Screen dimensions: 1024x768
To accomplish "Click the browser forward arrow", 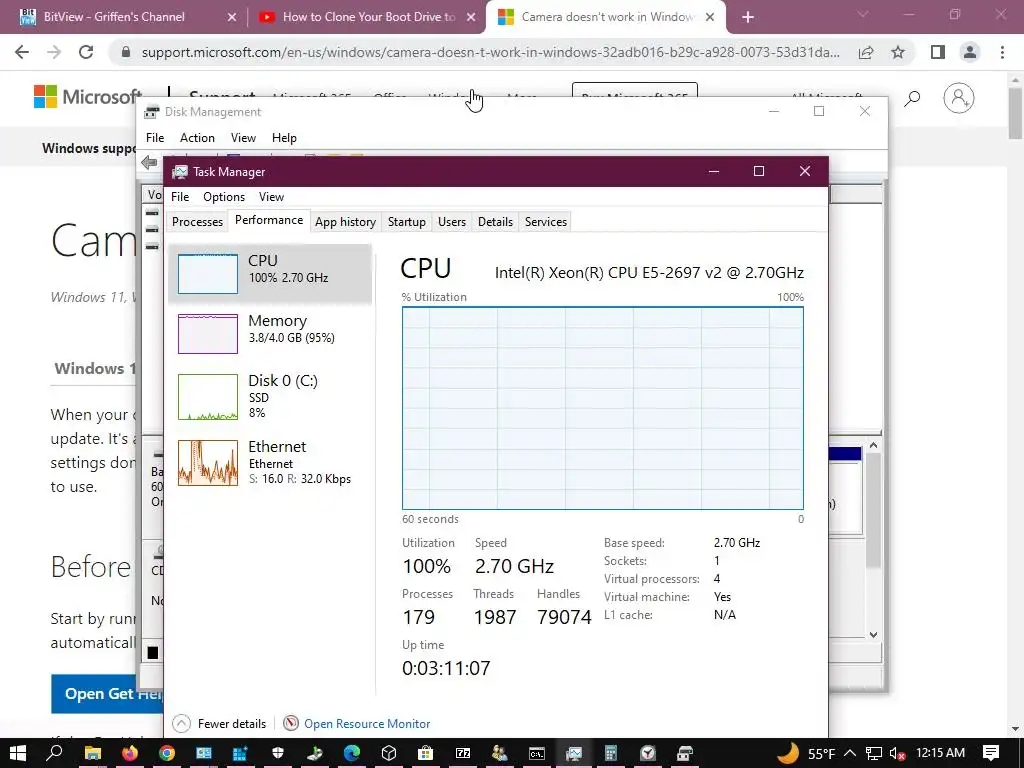I will point(54,52).
